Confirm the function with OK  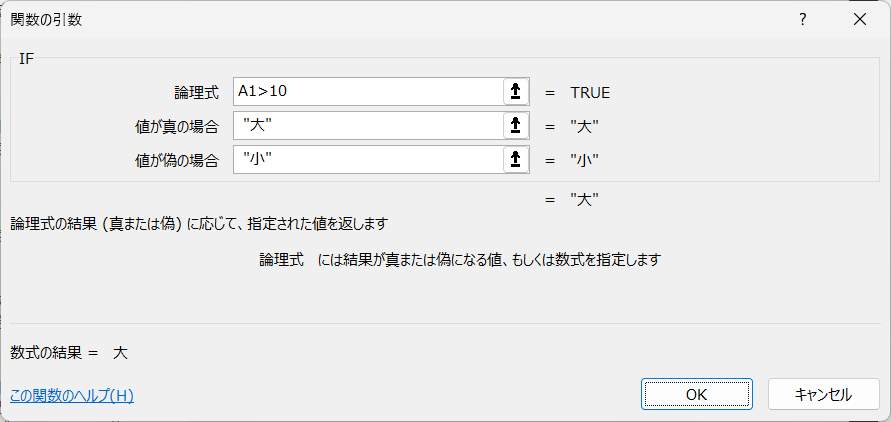click(x=697, y=394)
